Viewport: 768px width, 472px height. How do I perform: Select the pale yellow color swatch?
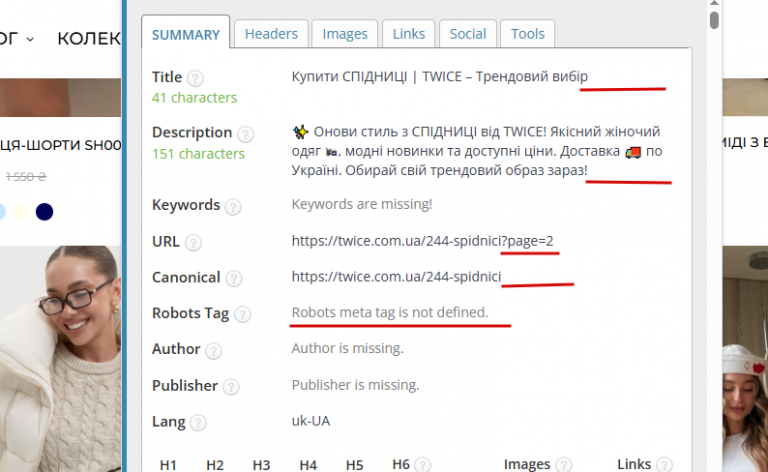21,212
